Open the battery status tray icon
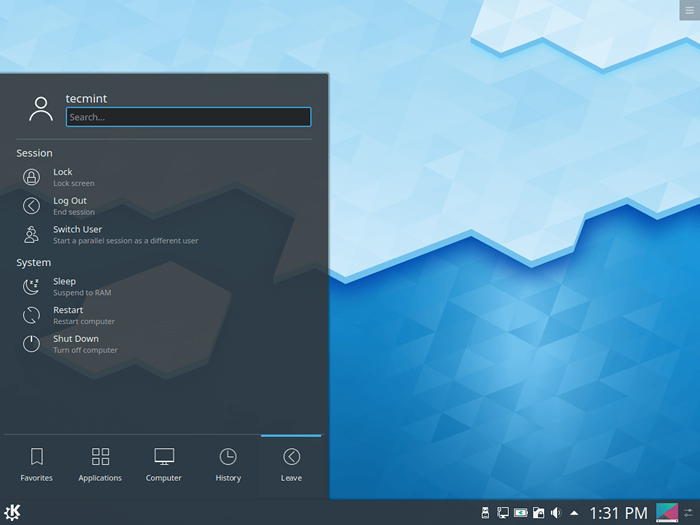Image resolution: width=700 pixels, height=525 pixels. [x=520, y=513]
